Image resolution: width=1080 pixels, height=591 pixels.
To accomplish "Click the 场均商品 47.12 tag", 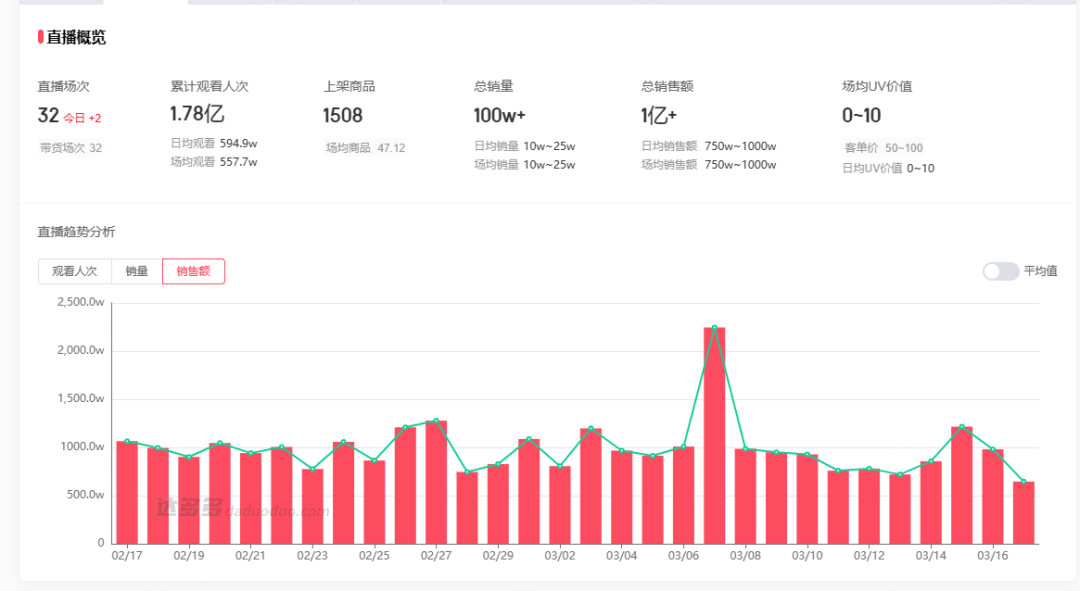I will [365, 148].
